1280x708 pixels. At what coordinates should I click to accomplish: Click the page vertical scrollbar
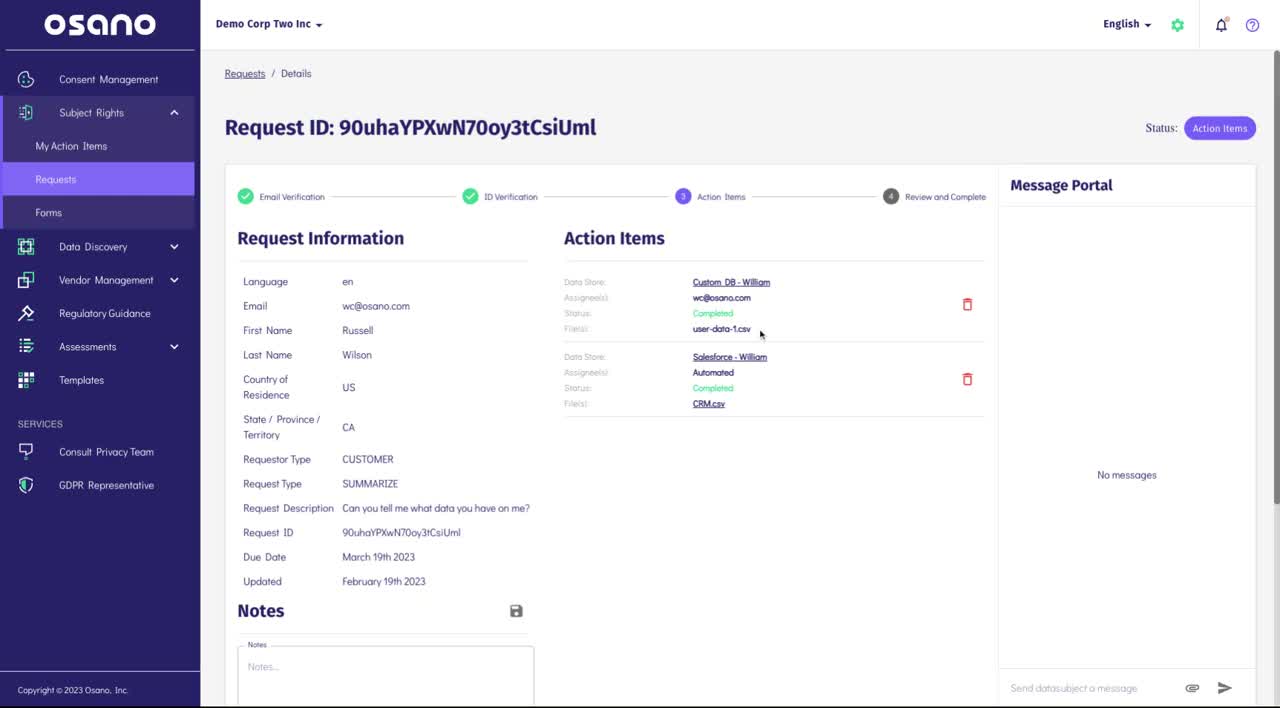[1275, 275]
